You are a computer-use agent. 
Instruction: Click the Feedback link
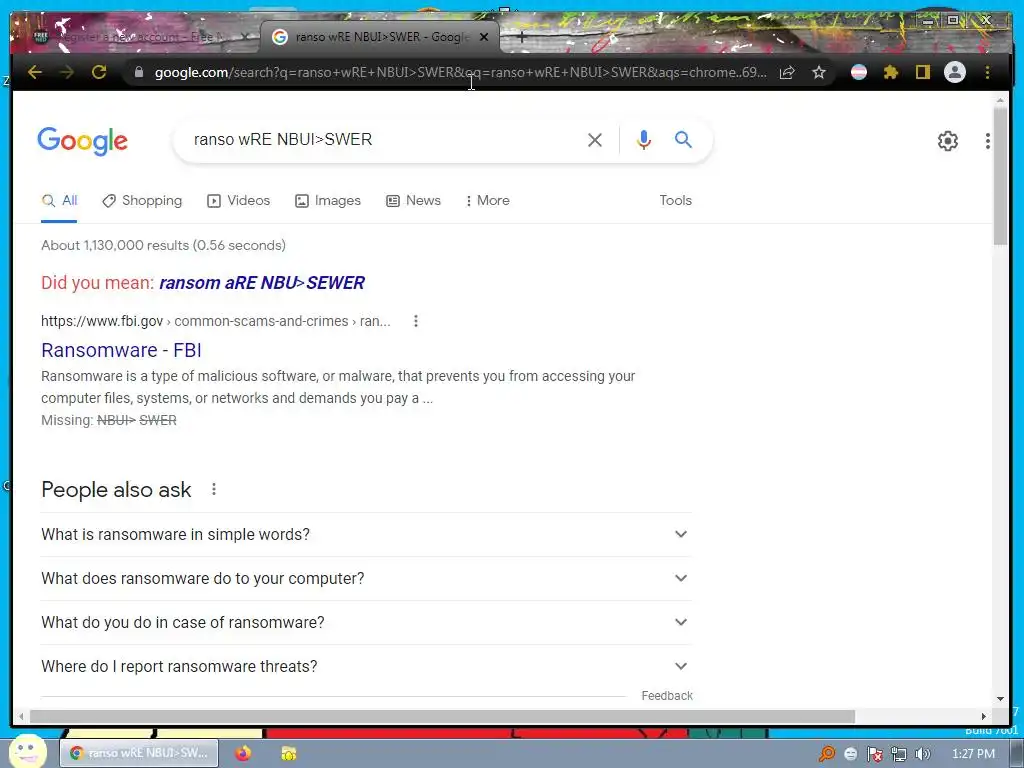click(667, 696)
